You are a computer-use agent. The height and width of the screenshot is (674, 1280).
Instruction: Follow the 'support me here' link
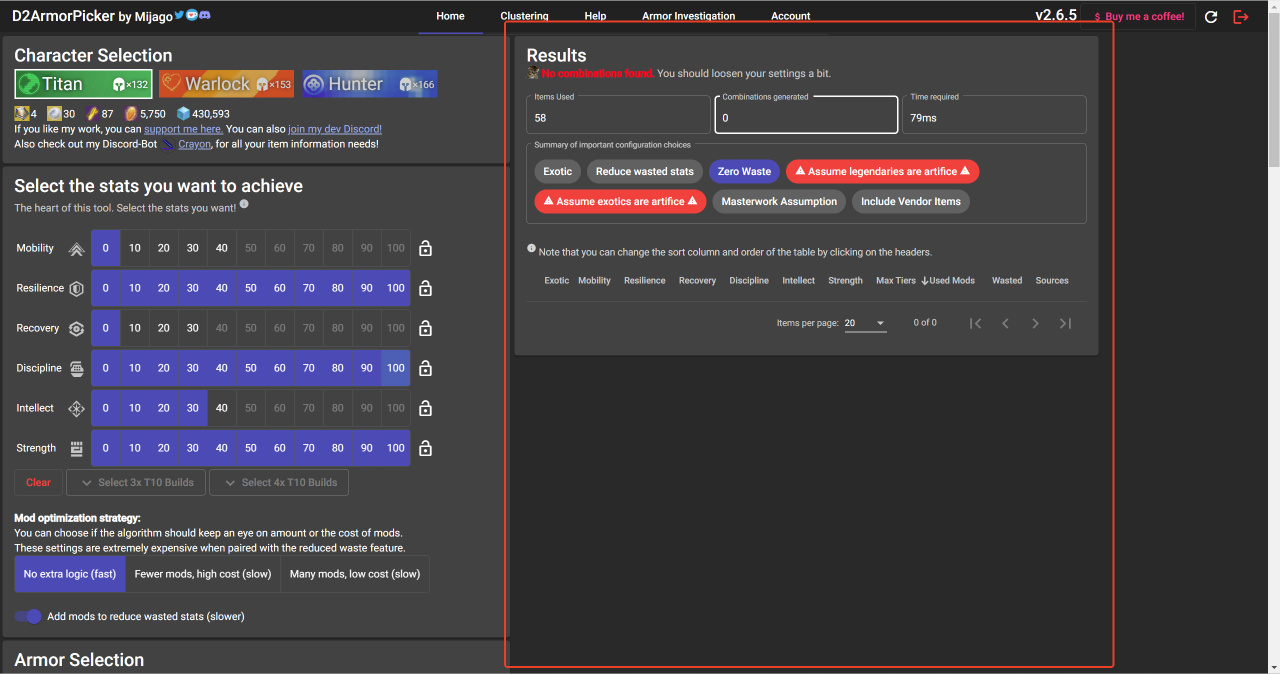click(x=183, y=129)
